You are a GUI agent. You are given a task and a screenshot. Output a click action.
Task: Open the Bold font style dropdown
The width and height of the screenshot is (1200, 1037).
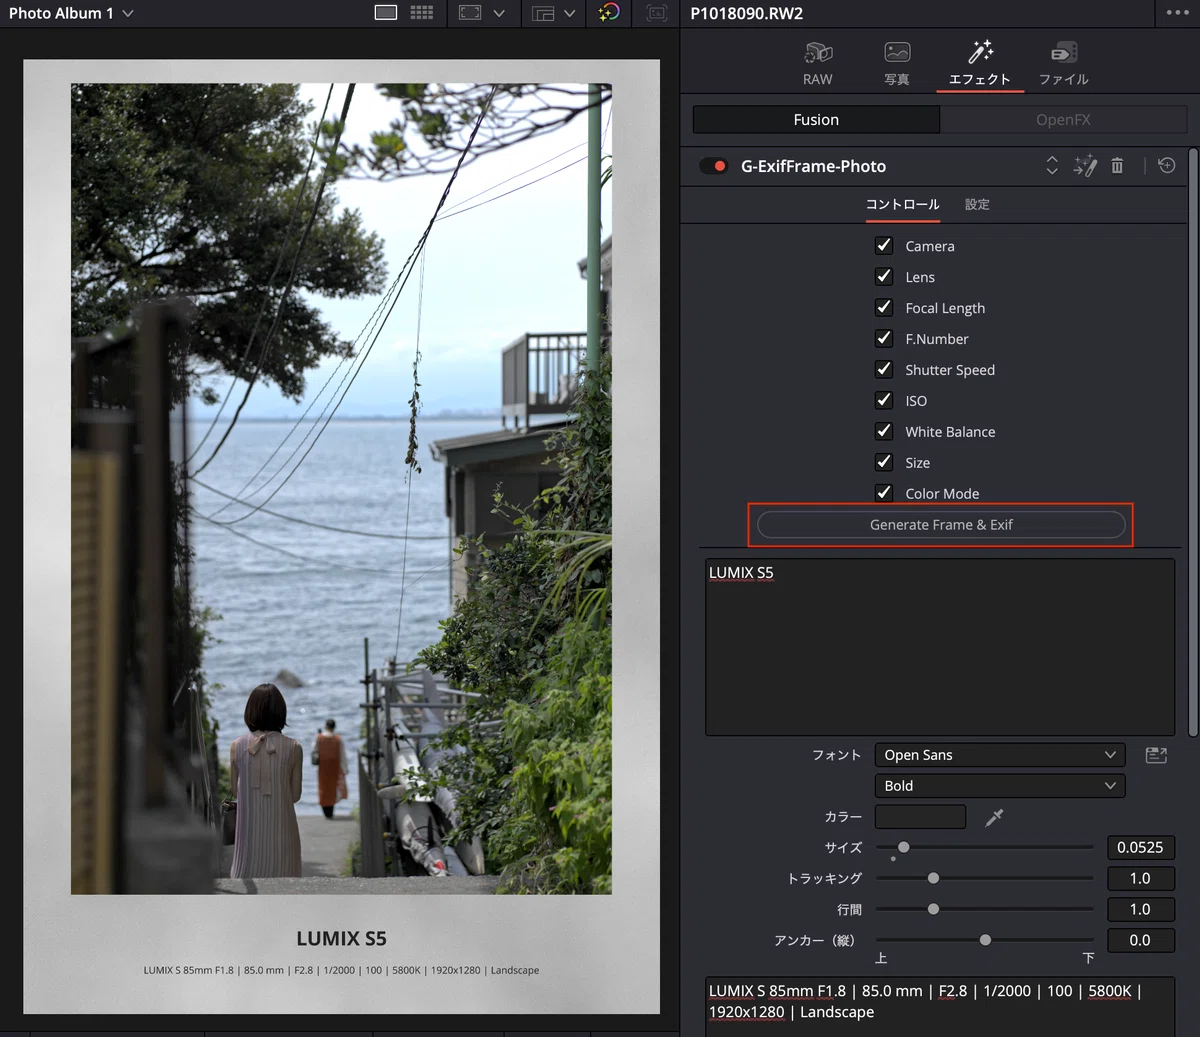coord(1000,786)
